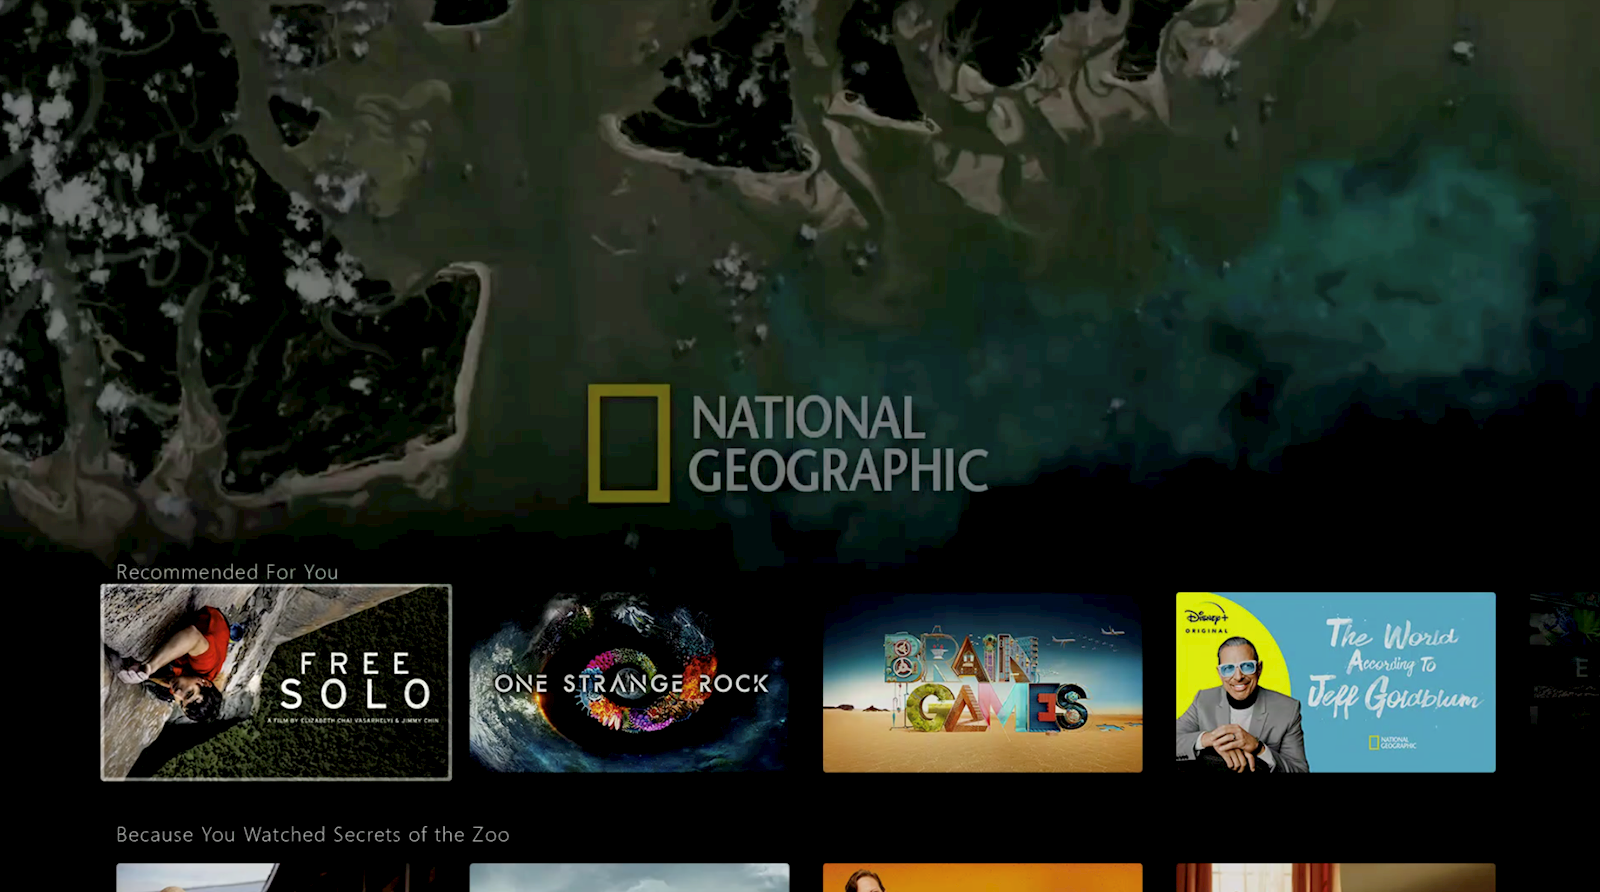Click Because You Watched Secrets of the Zoo heading
Image resolution: width=1600 pixels, height=892 pixels.
(312, 834)
